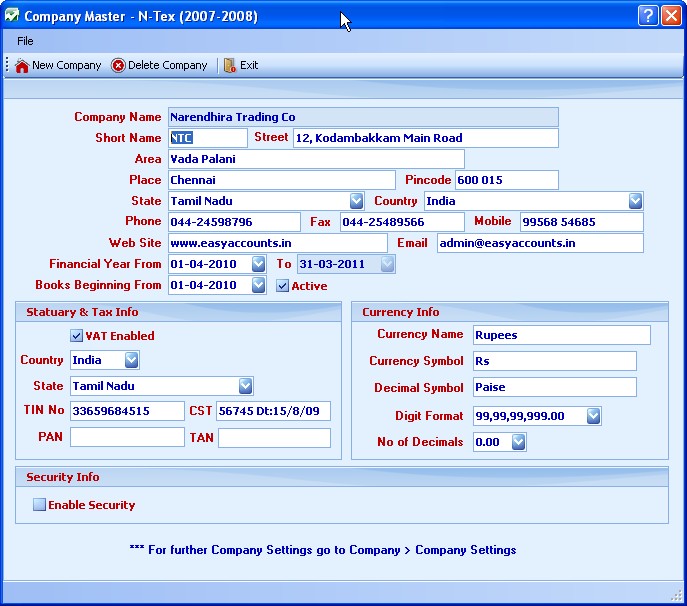Open the Financial Year To date dropdown
This screenshot has height=606, width=687.
pyautogui.click(x=387, y=264)
